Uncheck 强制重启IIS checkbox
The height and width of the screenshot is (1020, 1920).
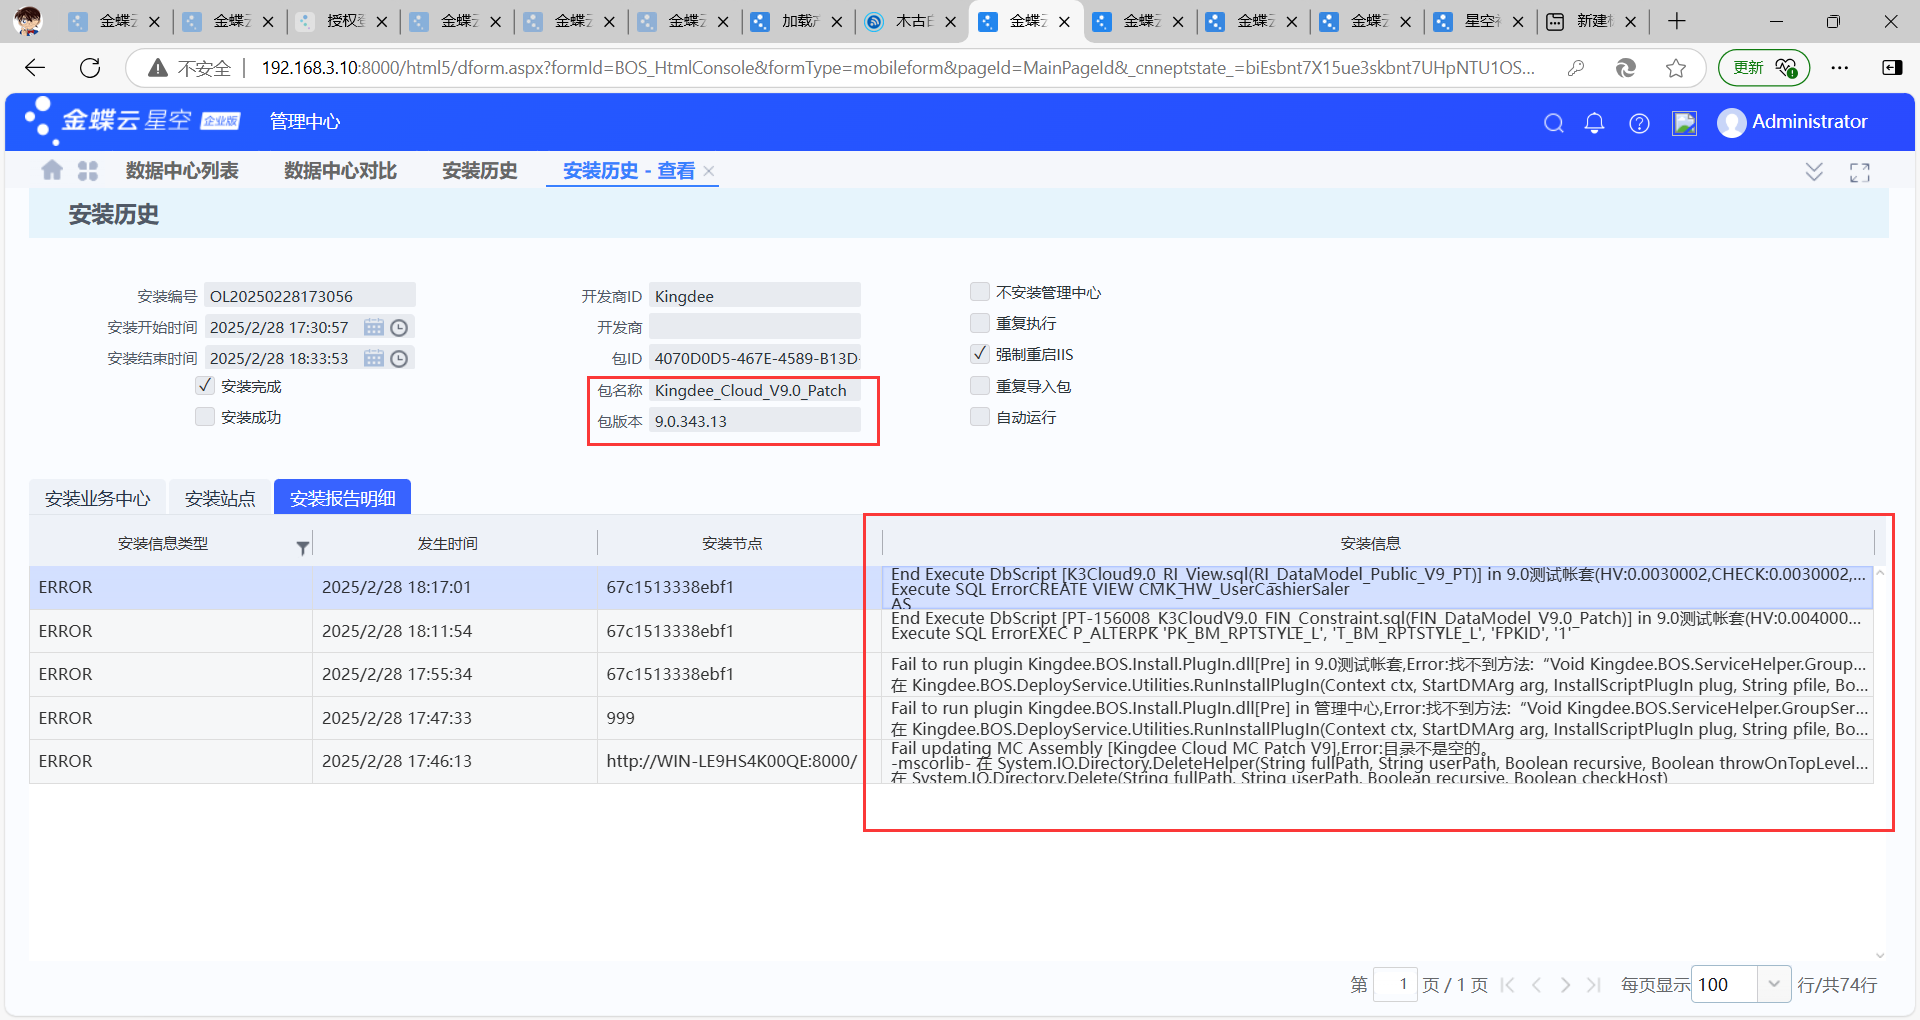(x=980, y=354)
